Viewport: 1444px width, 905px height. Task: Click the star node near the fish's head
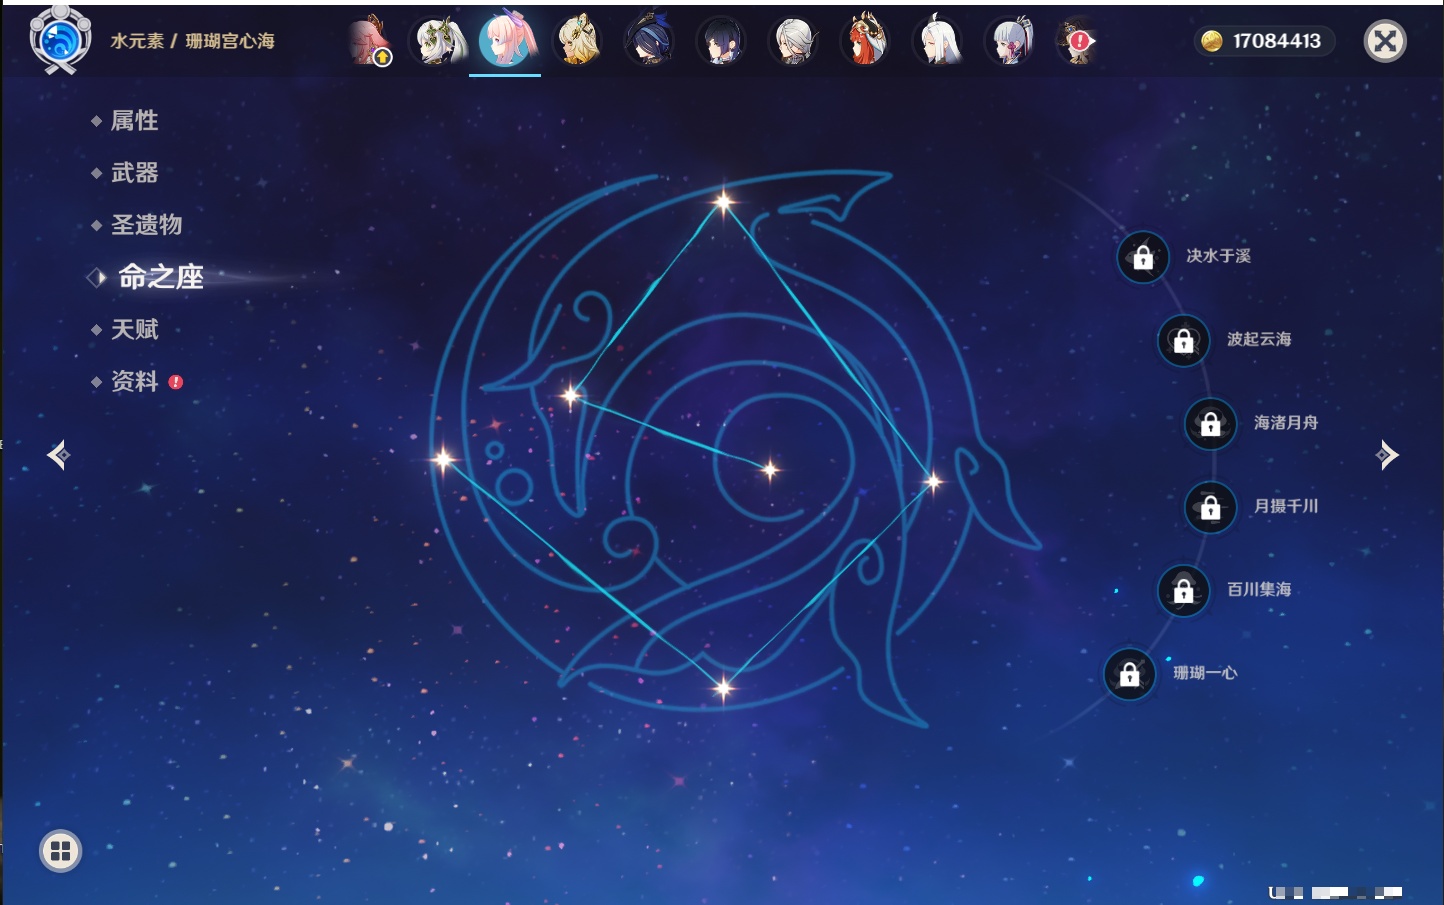coord(571,396)
